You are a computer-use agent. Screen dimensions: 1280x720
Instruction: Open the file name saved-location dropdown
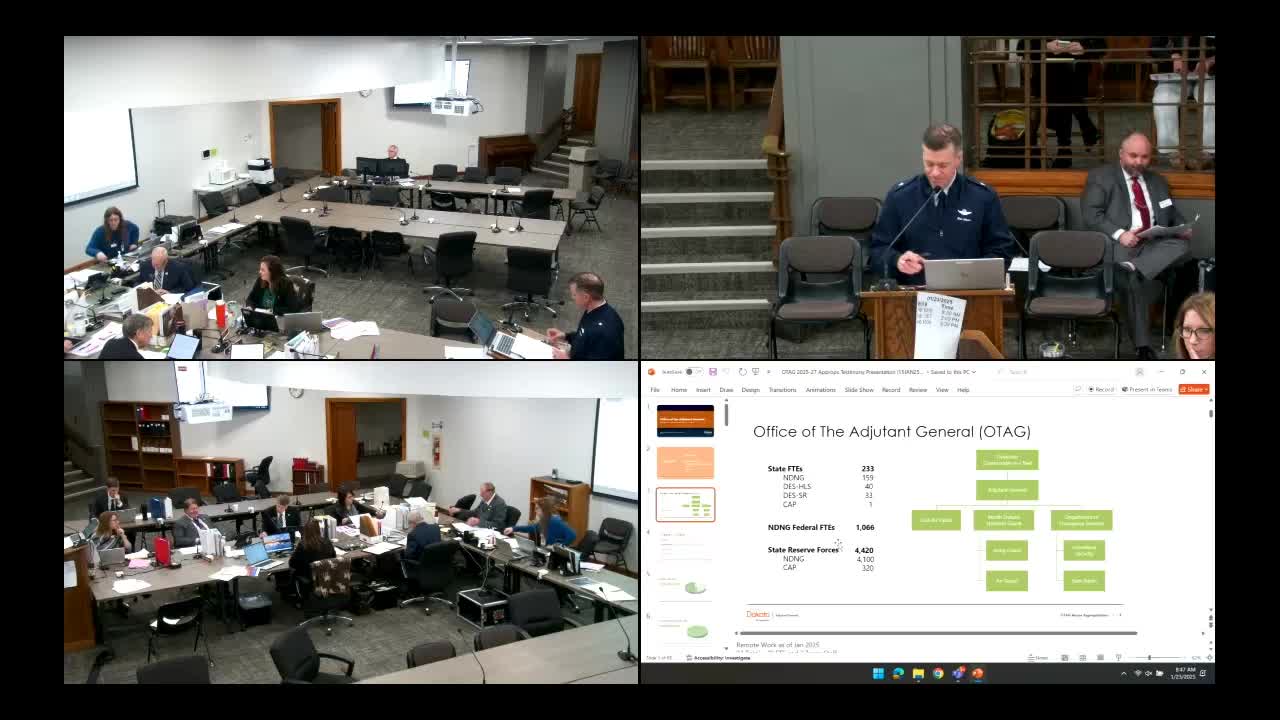(x=972, y=372)
